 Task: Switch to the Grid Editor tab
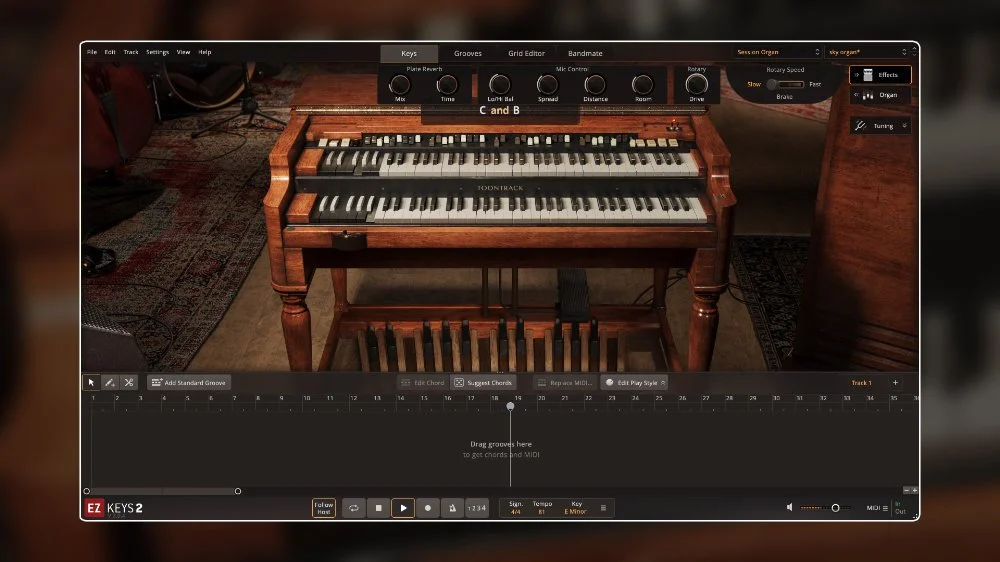pos(526,54)
